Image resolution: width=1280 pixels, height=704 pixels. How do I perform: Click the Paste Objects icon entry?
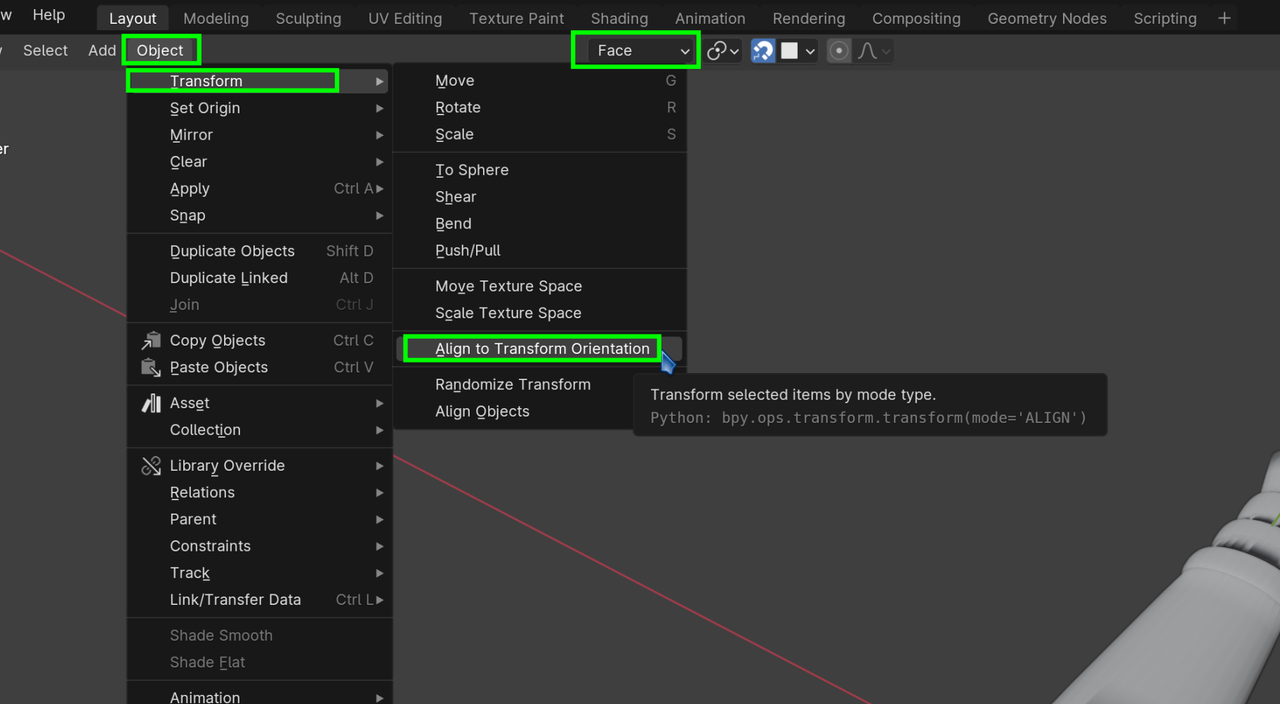coord(258,368)
